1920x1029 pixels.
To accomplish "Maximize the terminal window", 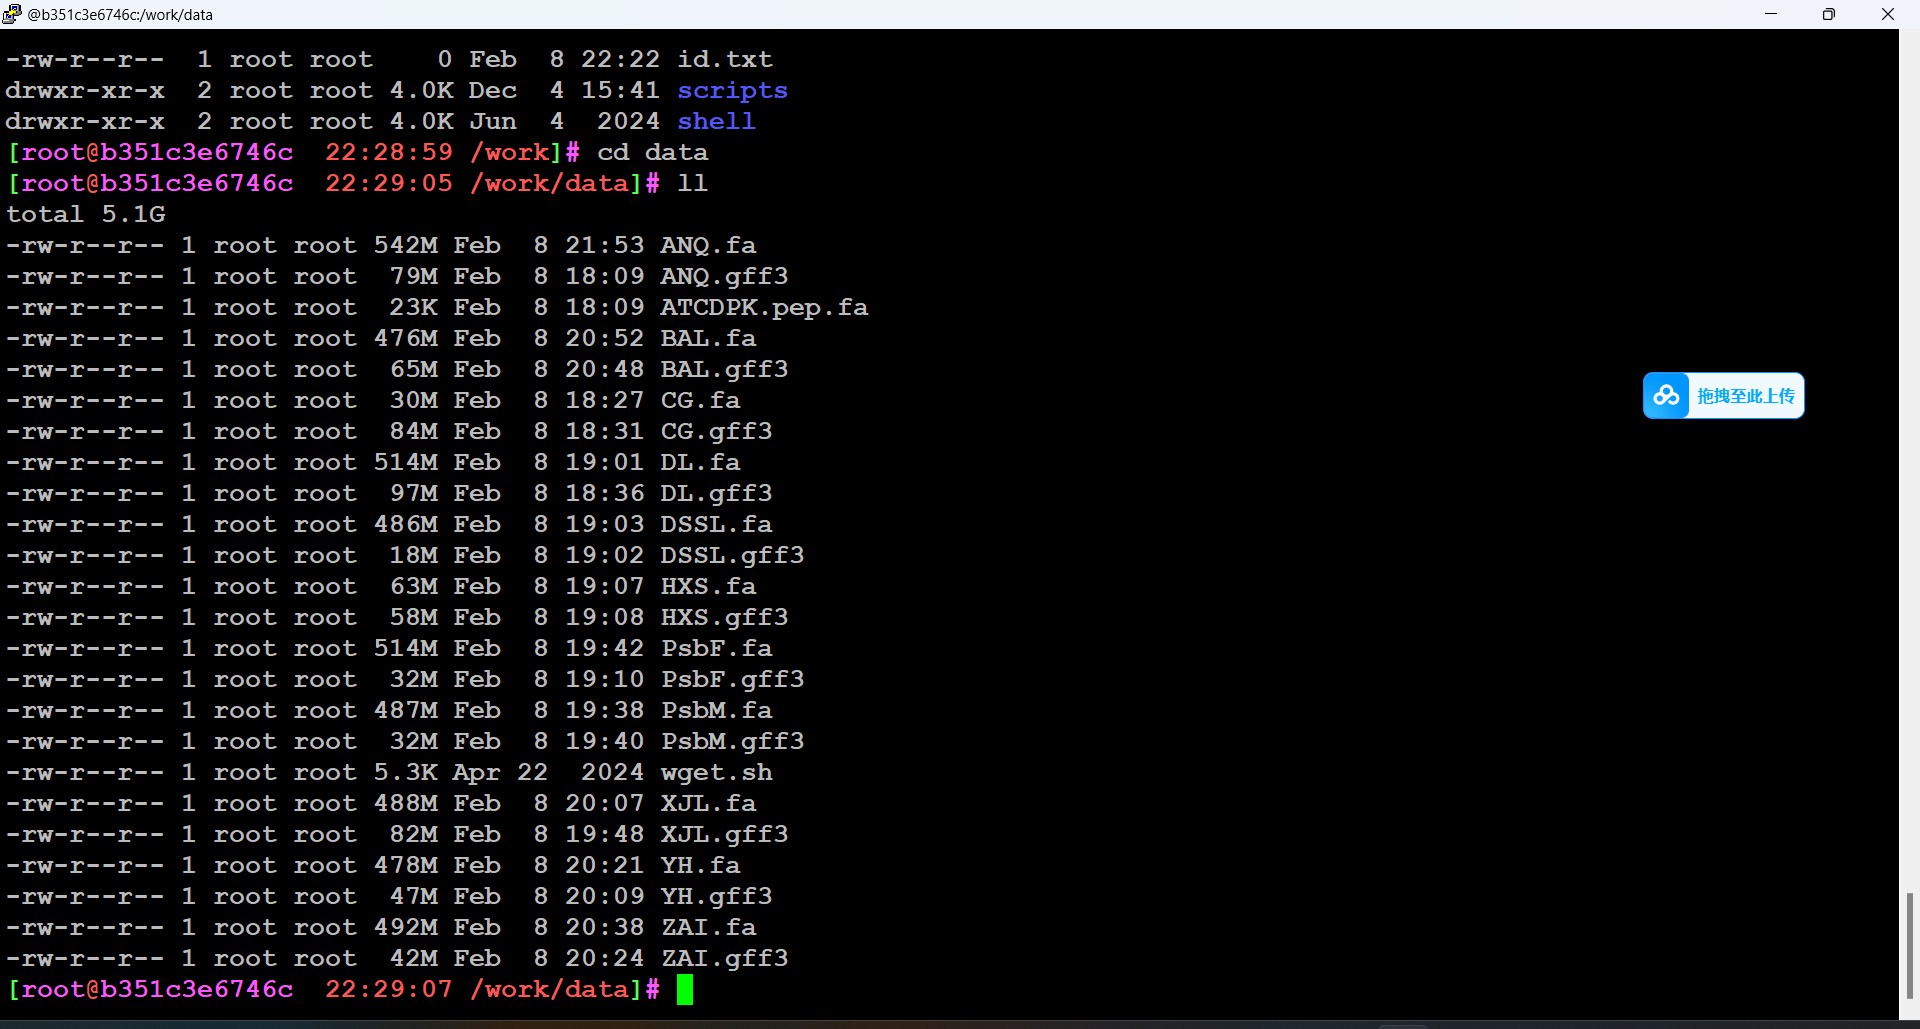I will click(x=1829, y=14).
